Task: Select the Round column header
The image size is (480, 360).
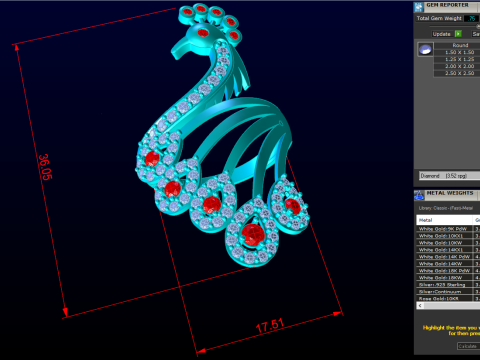Action: [x=457, y=45]
